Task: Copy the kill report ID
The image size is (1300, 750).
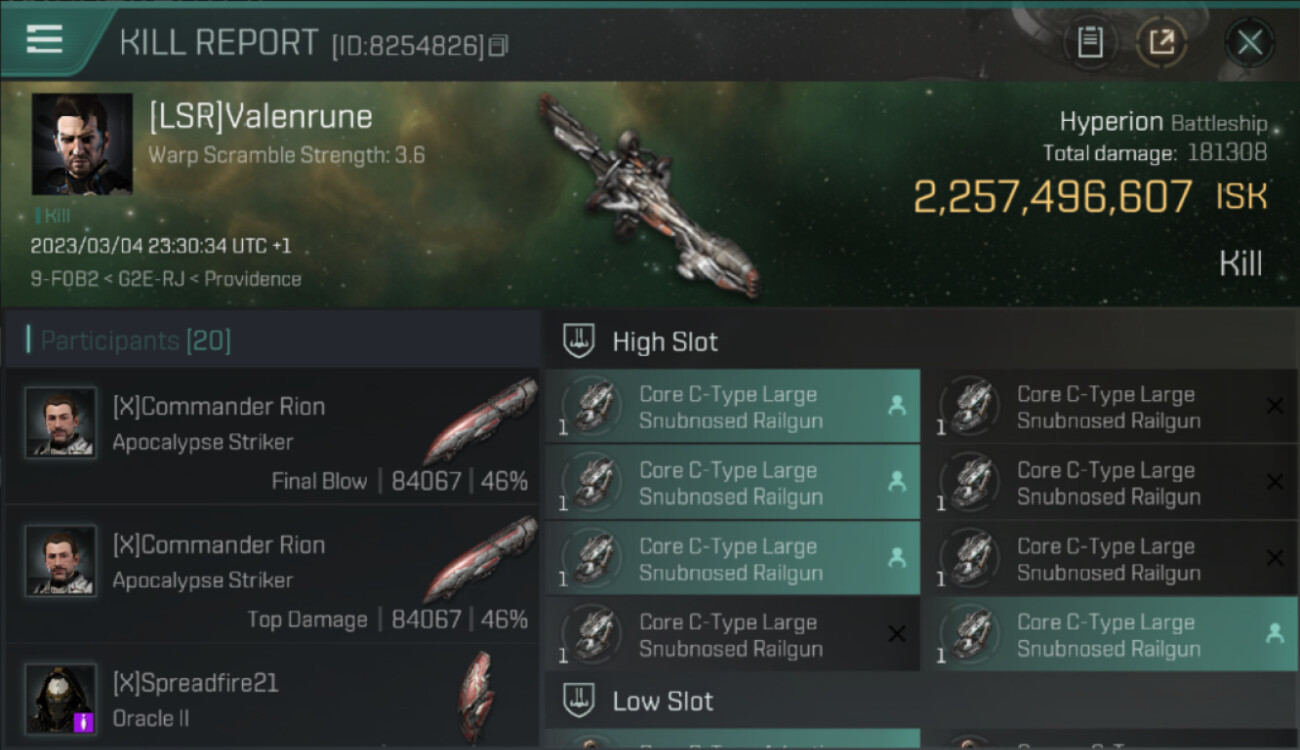Action: click(498, 46)
